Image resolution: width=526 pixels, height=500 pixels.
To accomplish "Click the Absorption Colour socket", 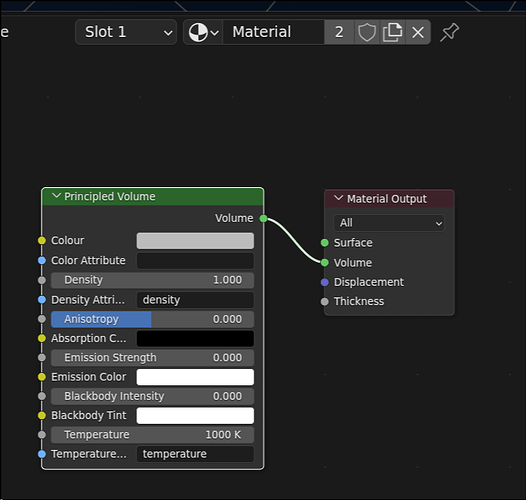I will click(x=42, y=338).
